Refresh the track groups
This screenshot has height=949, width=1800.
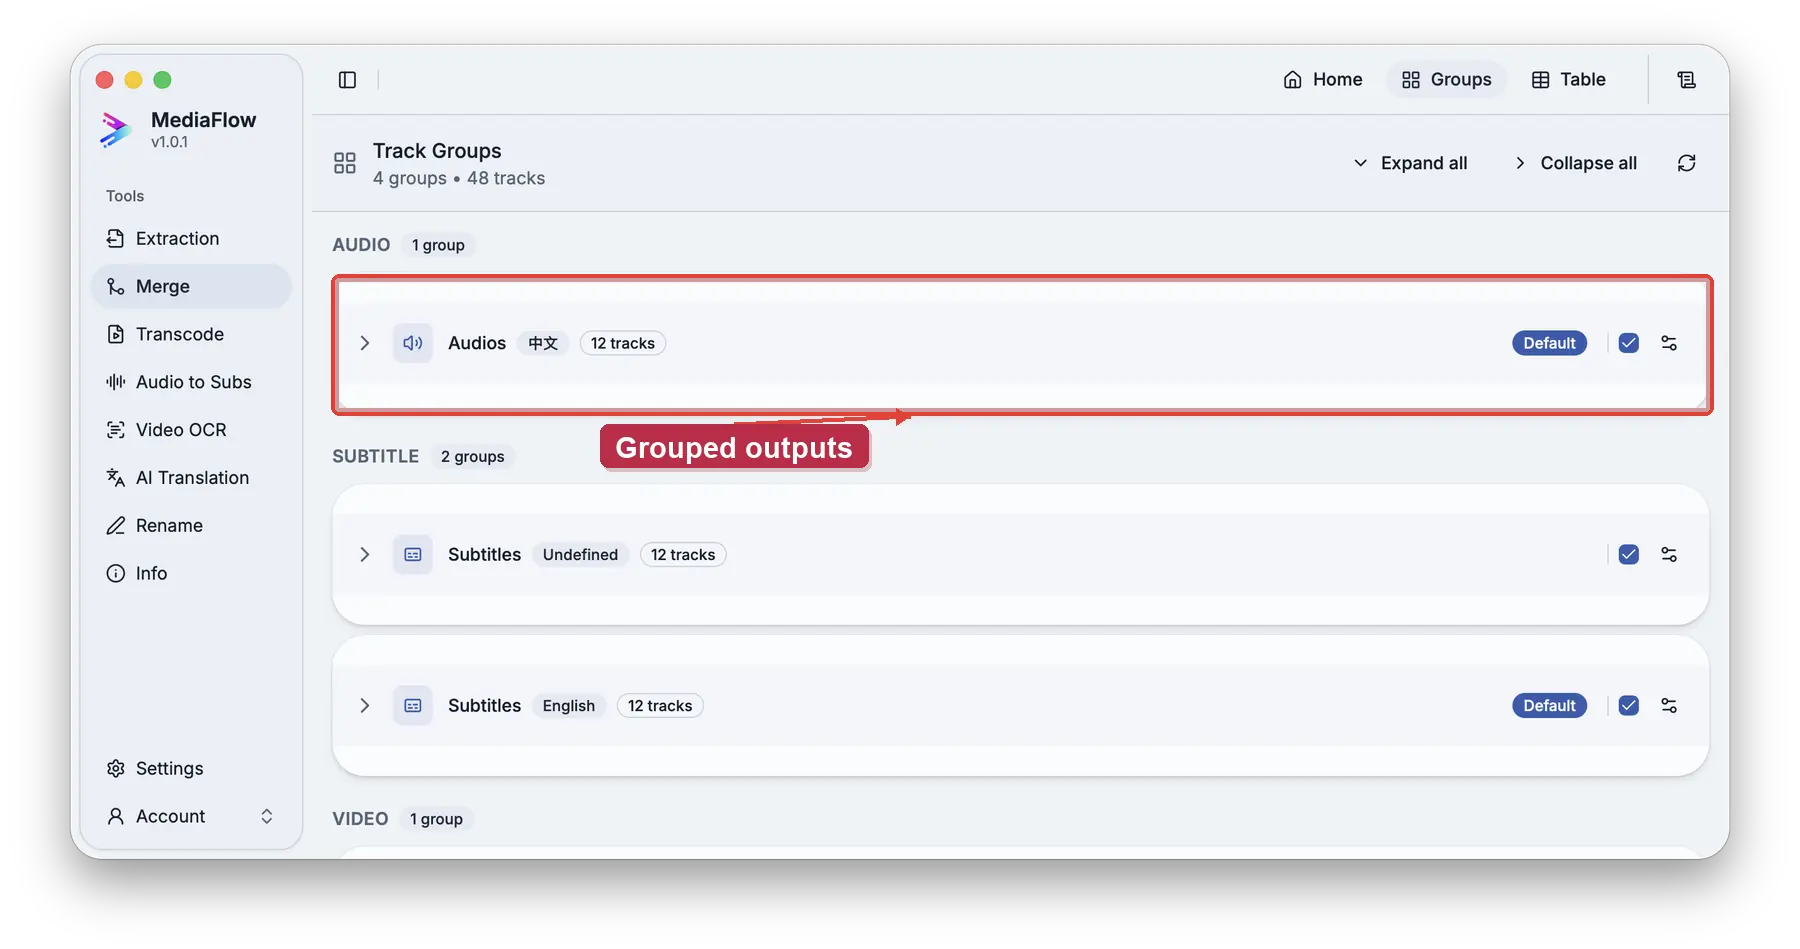(1686, 163)
